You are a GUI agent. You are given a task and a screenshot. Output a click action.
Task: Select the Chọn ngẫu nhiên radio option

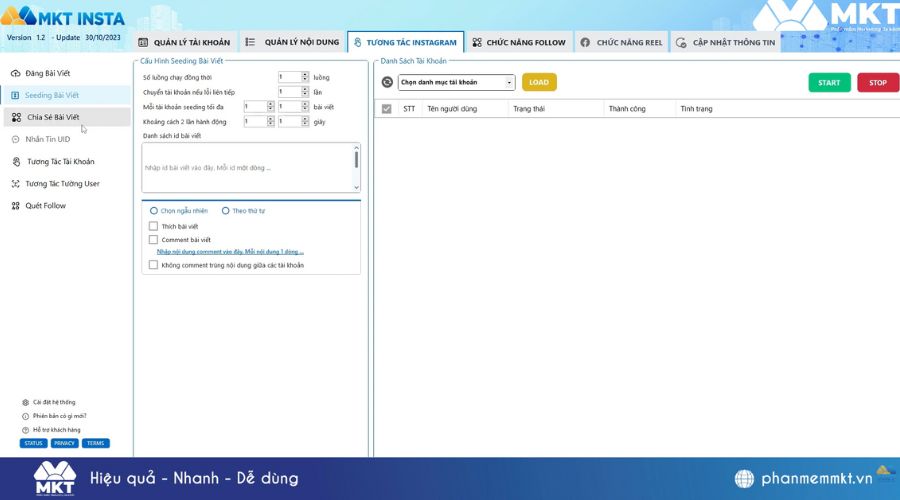tap(153, 211)
